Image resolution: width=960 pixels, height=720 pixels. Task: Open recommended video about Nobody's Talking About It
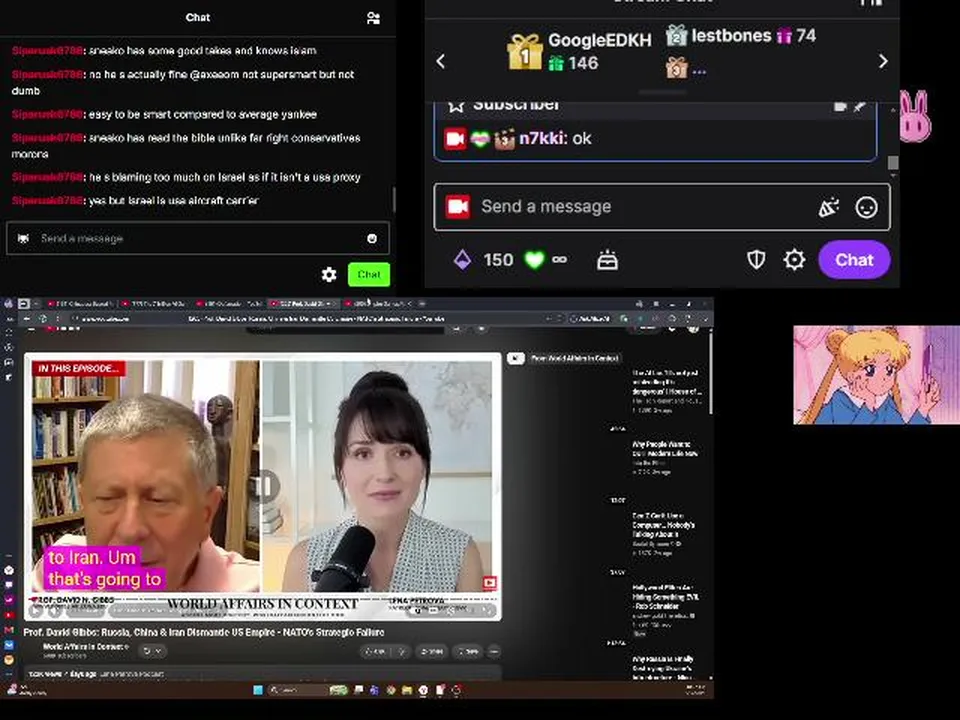663,525
